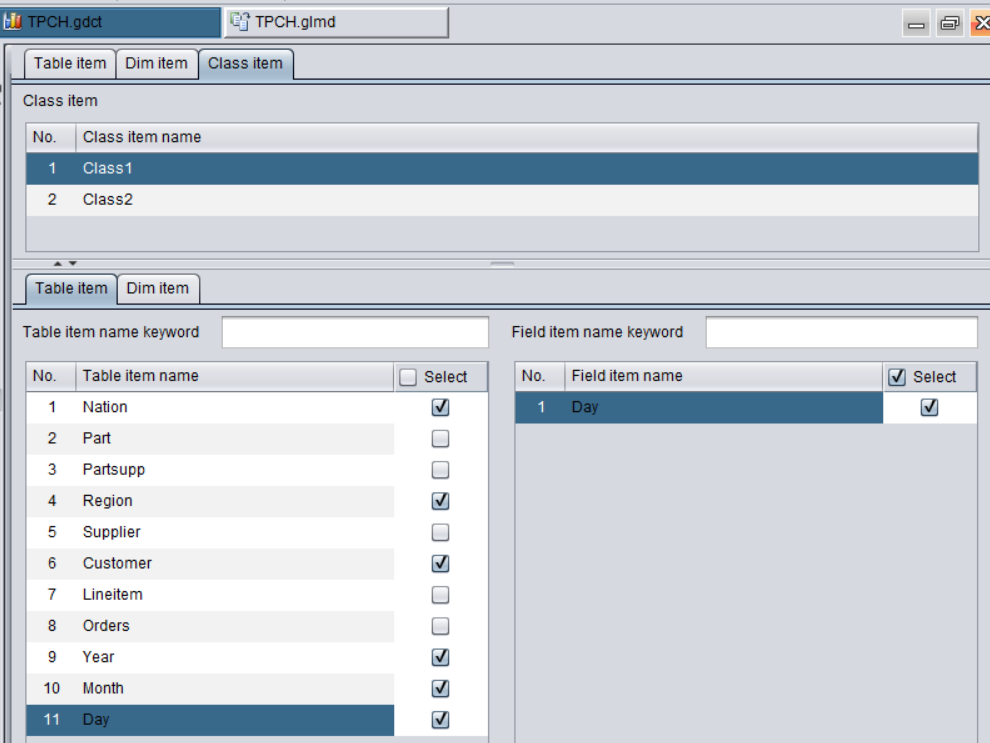This screenshot has width=990, height=743.
Task: Open the top Dim item tab
Action: tap(156, 63)
